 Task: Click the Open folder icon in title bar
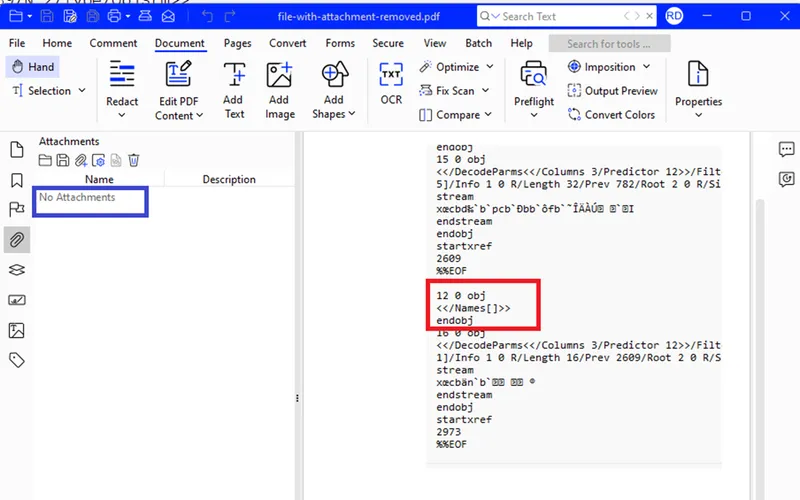[16, 16]
